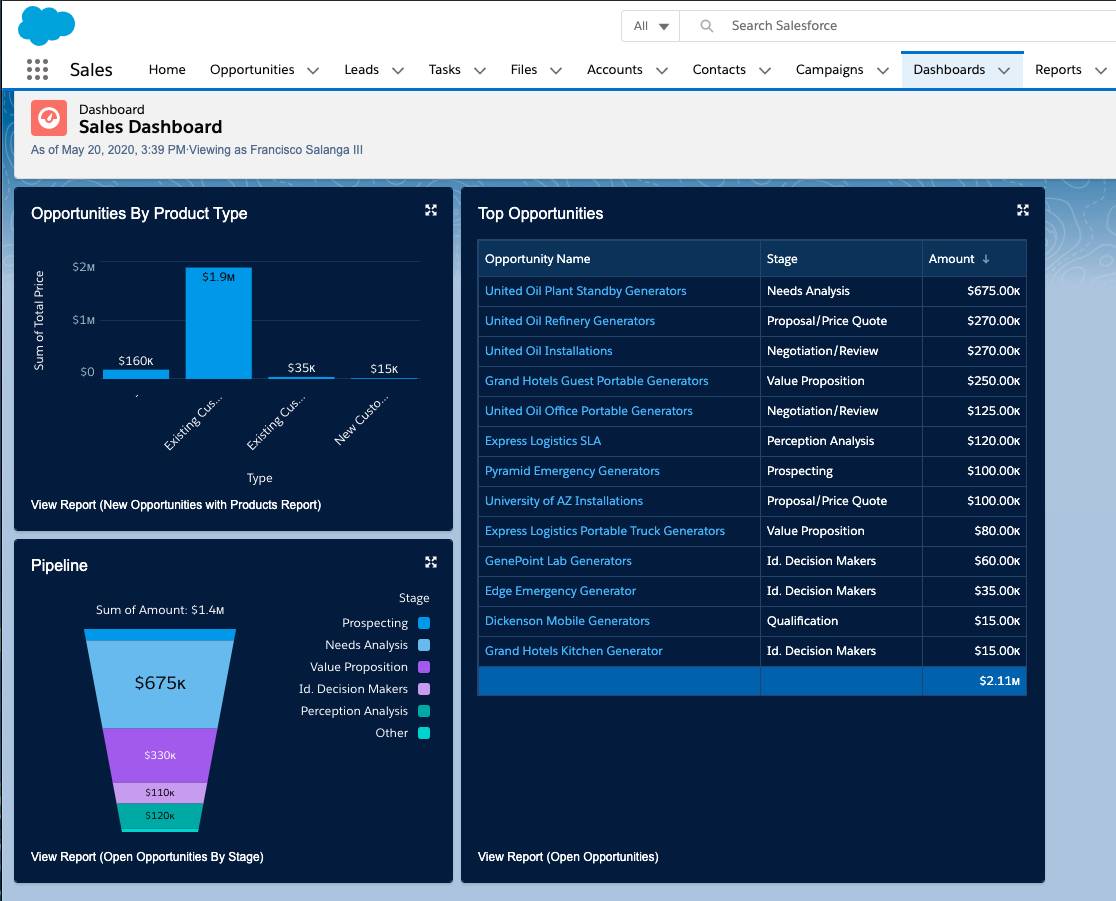Switch to the Accounts tab

click(x=614, y=70)
